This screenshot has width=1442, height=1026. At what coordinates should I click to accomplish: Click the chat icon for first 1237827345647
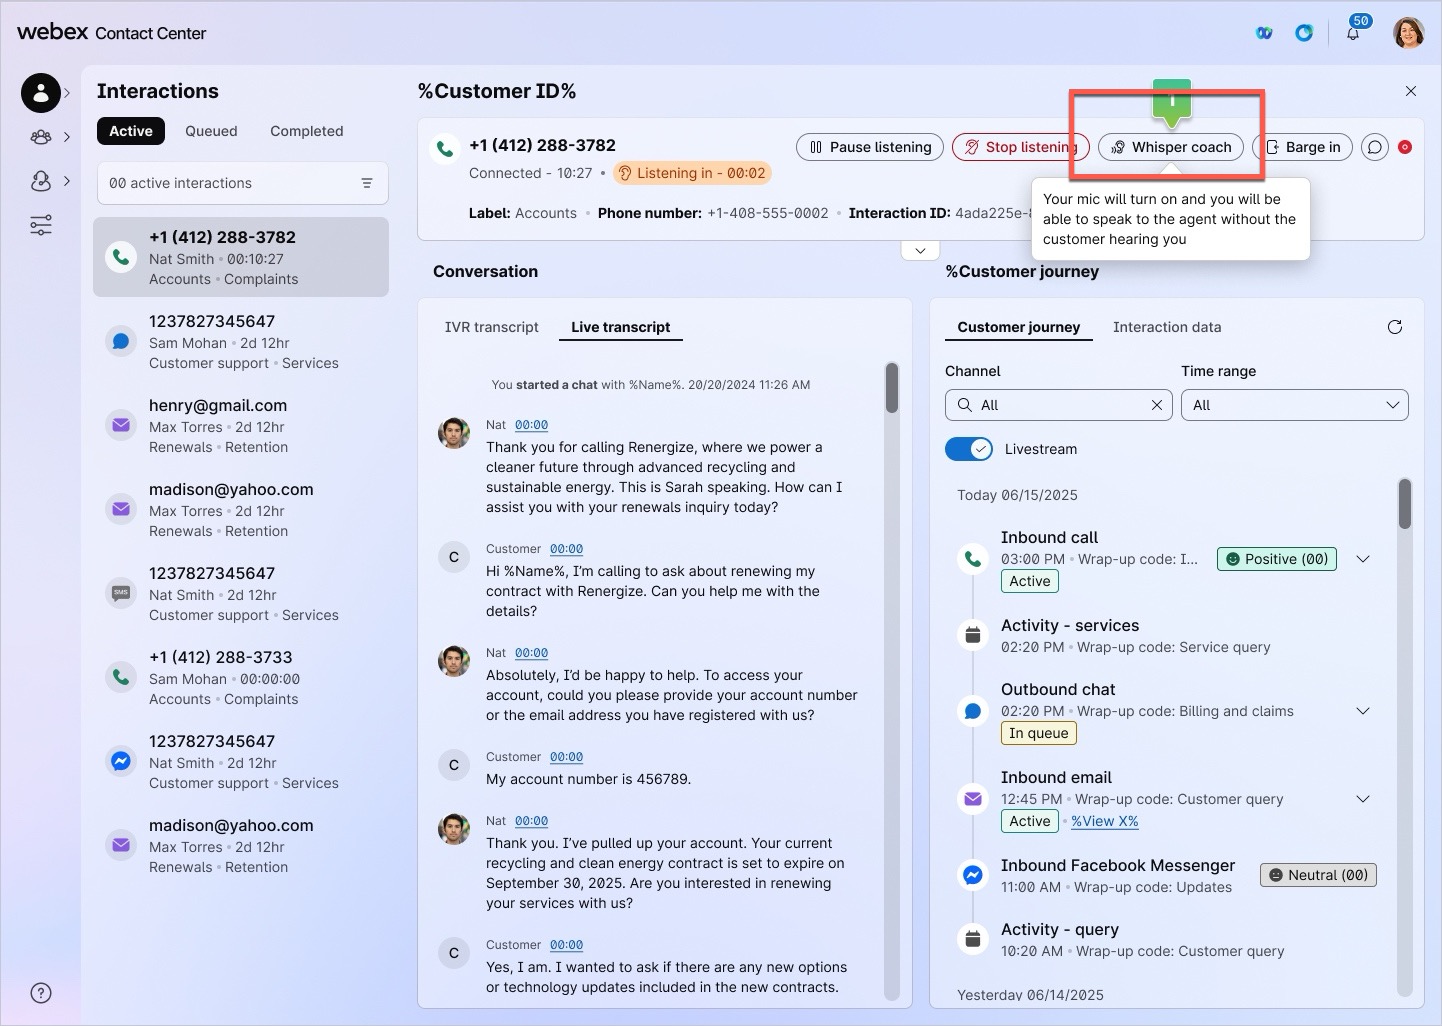121,341
